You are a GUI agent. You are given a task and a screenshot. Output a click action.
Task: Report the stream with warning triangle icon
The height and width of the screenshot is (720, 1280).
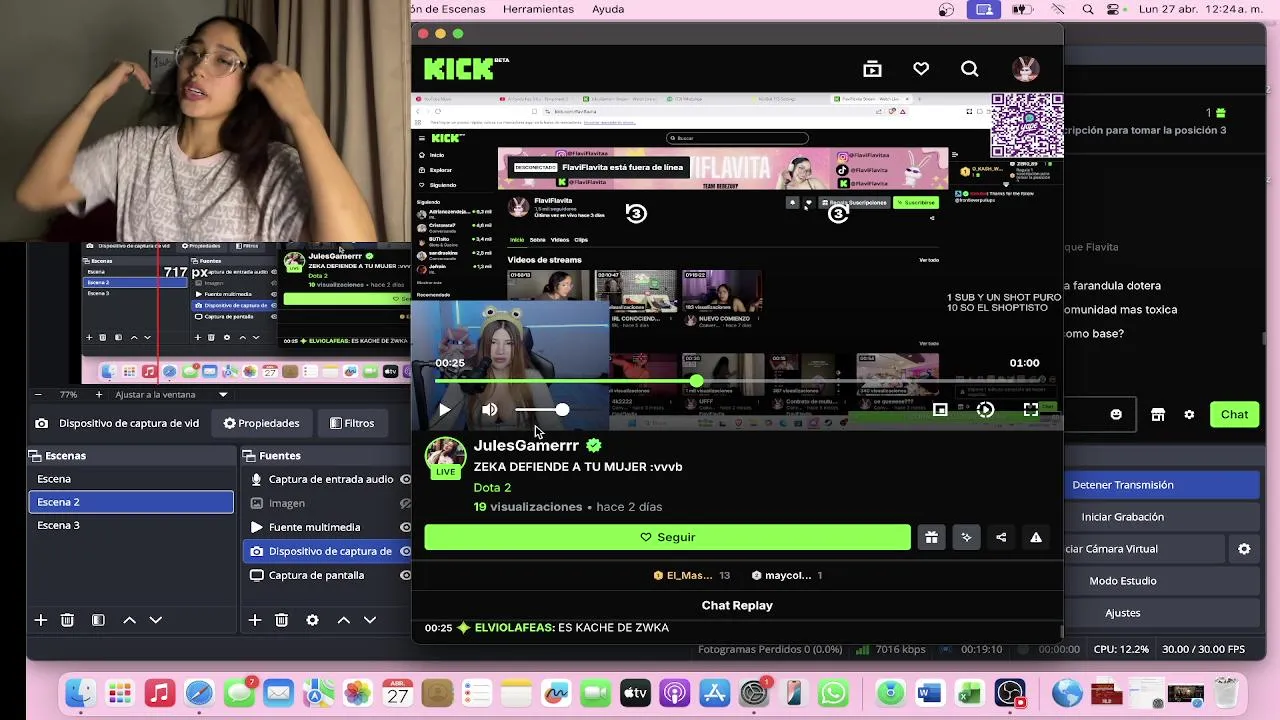pyautogui.click(x=1036, y=537)
